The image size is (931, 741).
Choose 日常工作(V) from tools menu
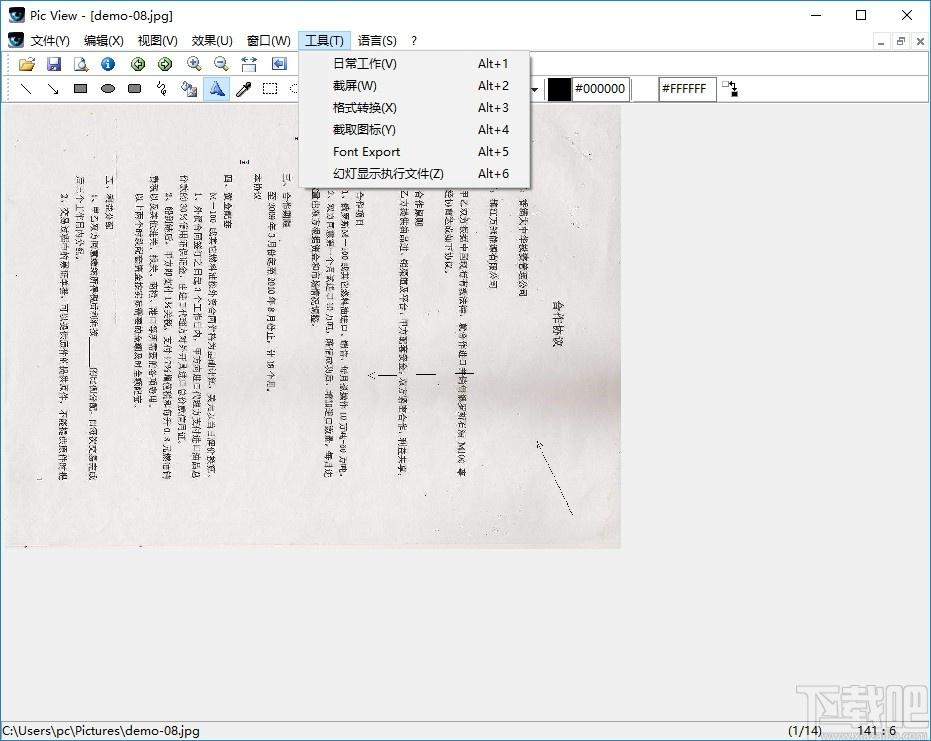pyautogui.click(x=414, y=64)
